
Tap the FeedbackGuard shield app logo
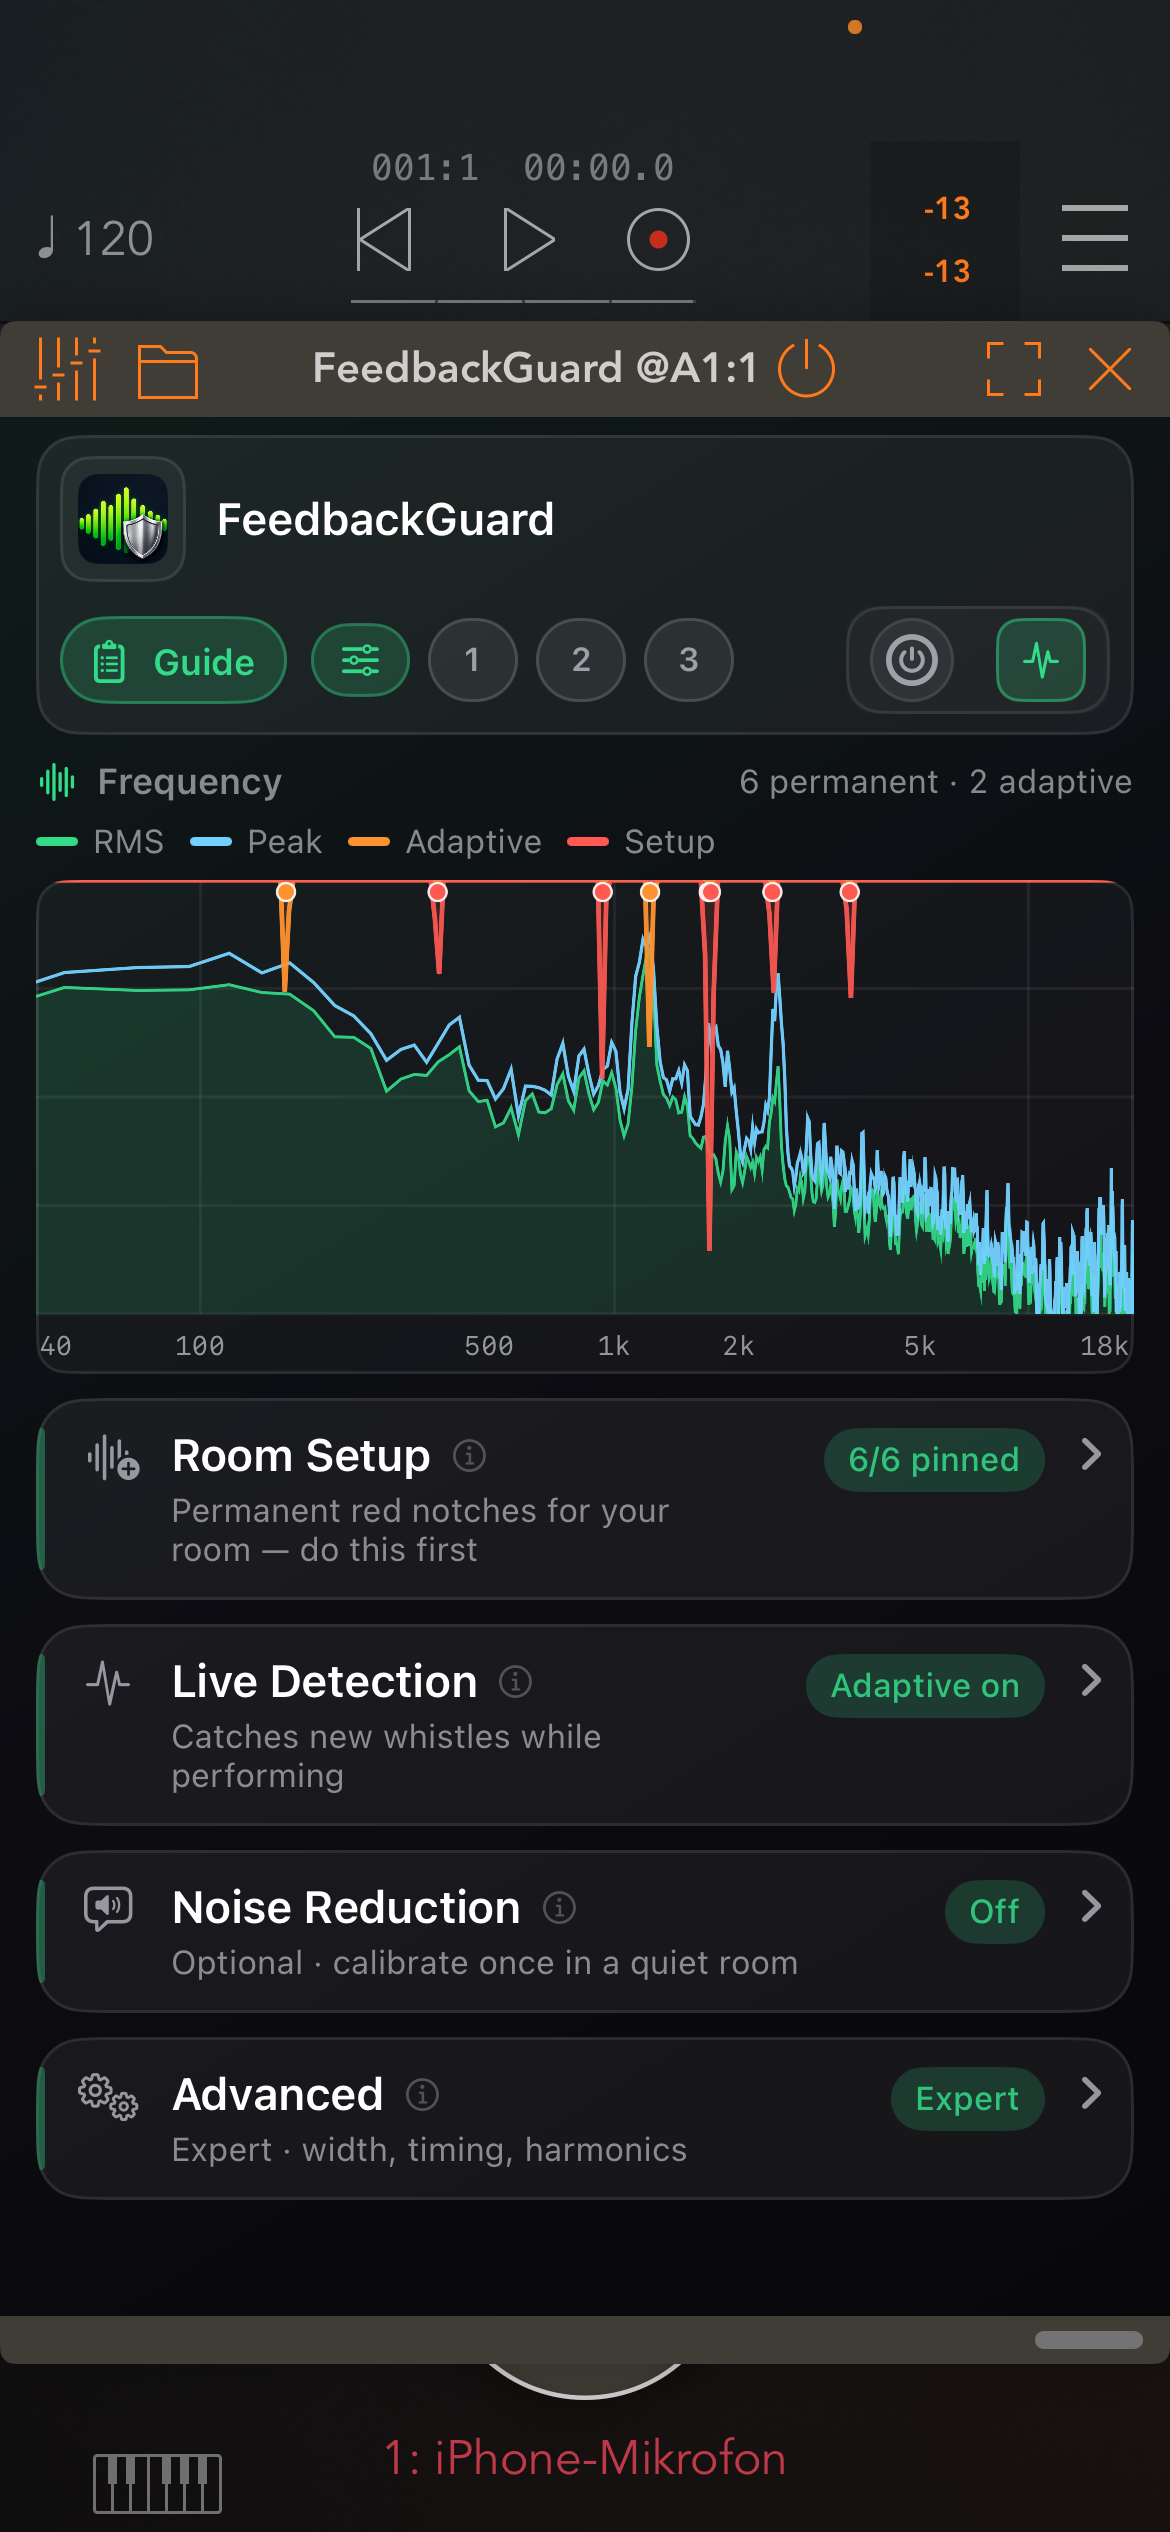click(123, 519)
